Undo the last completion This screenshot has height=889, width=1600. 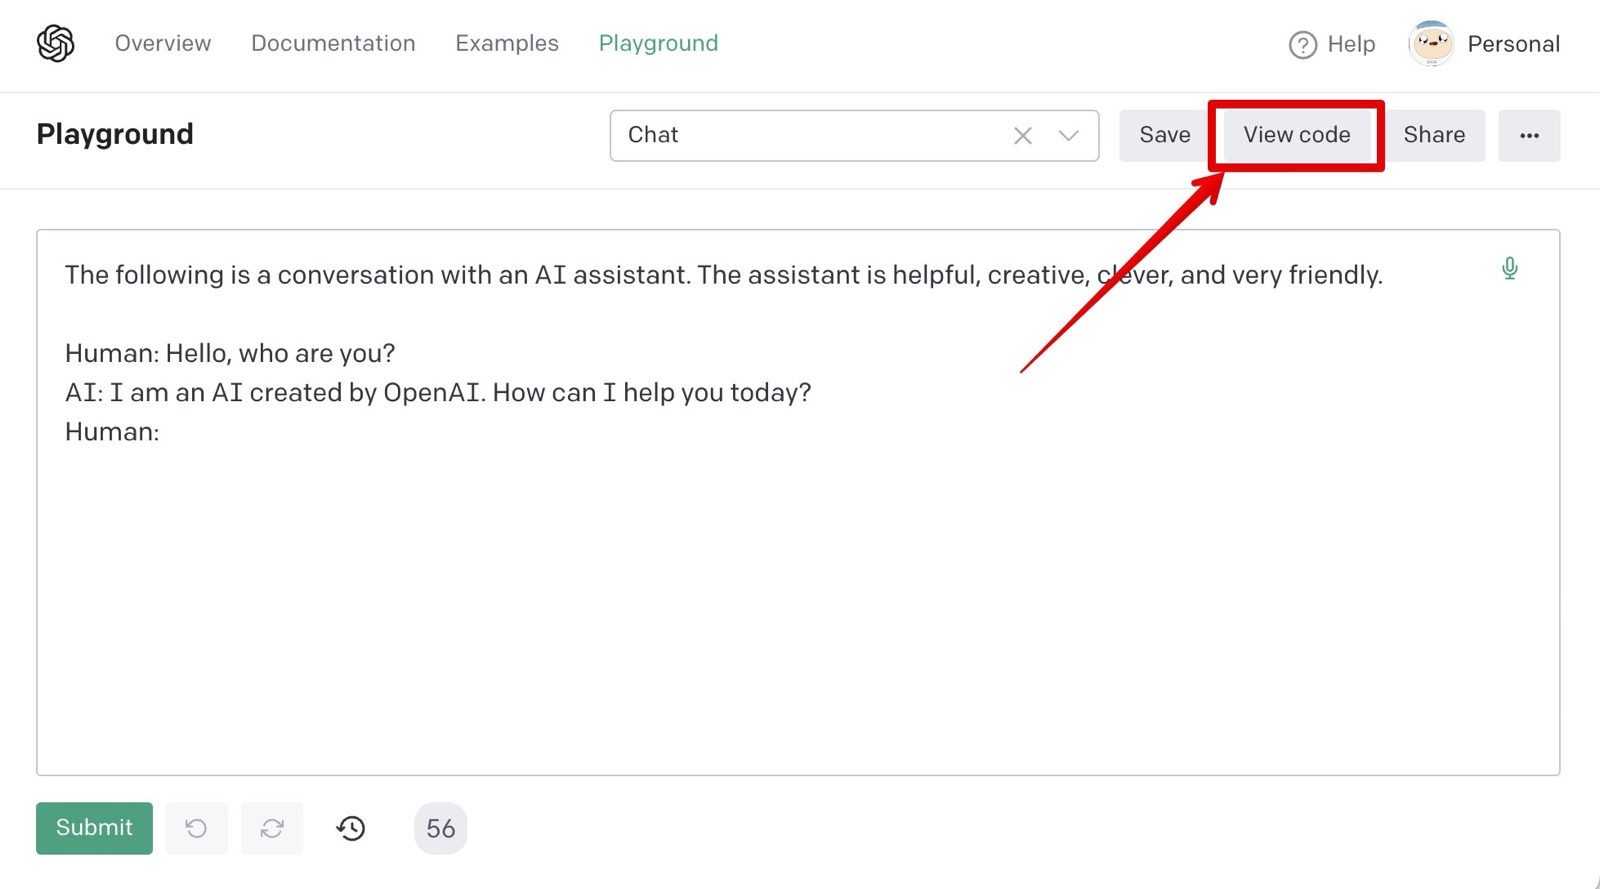(197, 828)
